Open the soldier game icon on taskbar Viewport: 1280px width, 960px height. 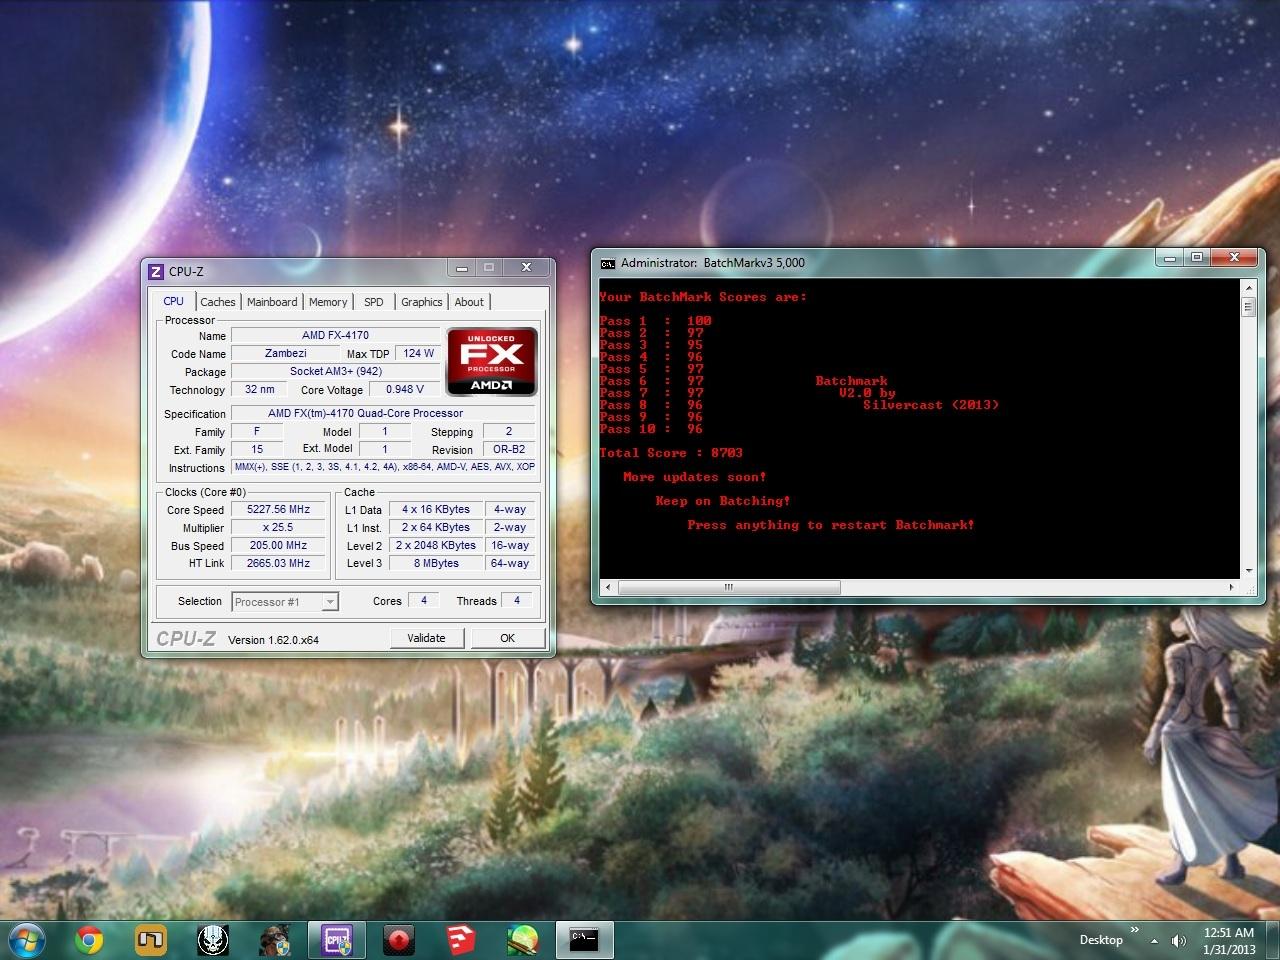275,940
